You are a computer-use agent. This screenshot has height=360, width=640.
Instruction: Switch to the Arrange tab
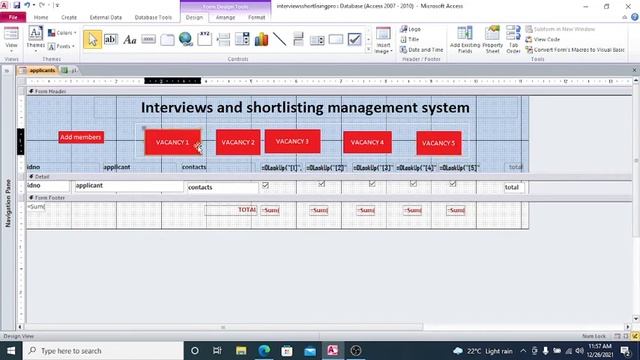pos(225,18)
